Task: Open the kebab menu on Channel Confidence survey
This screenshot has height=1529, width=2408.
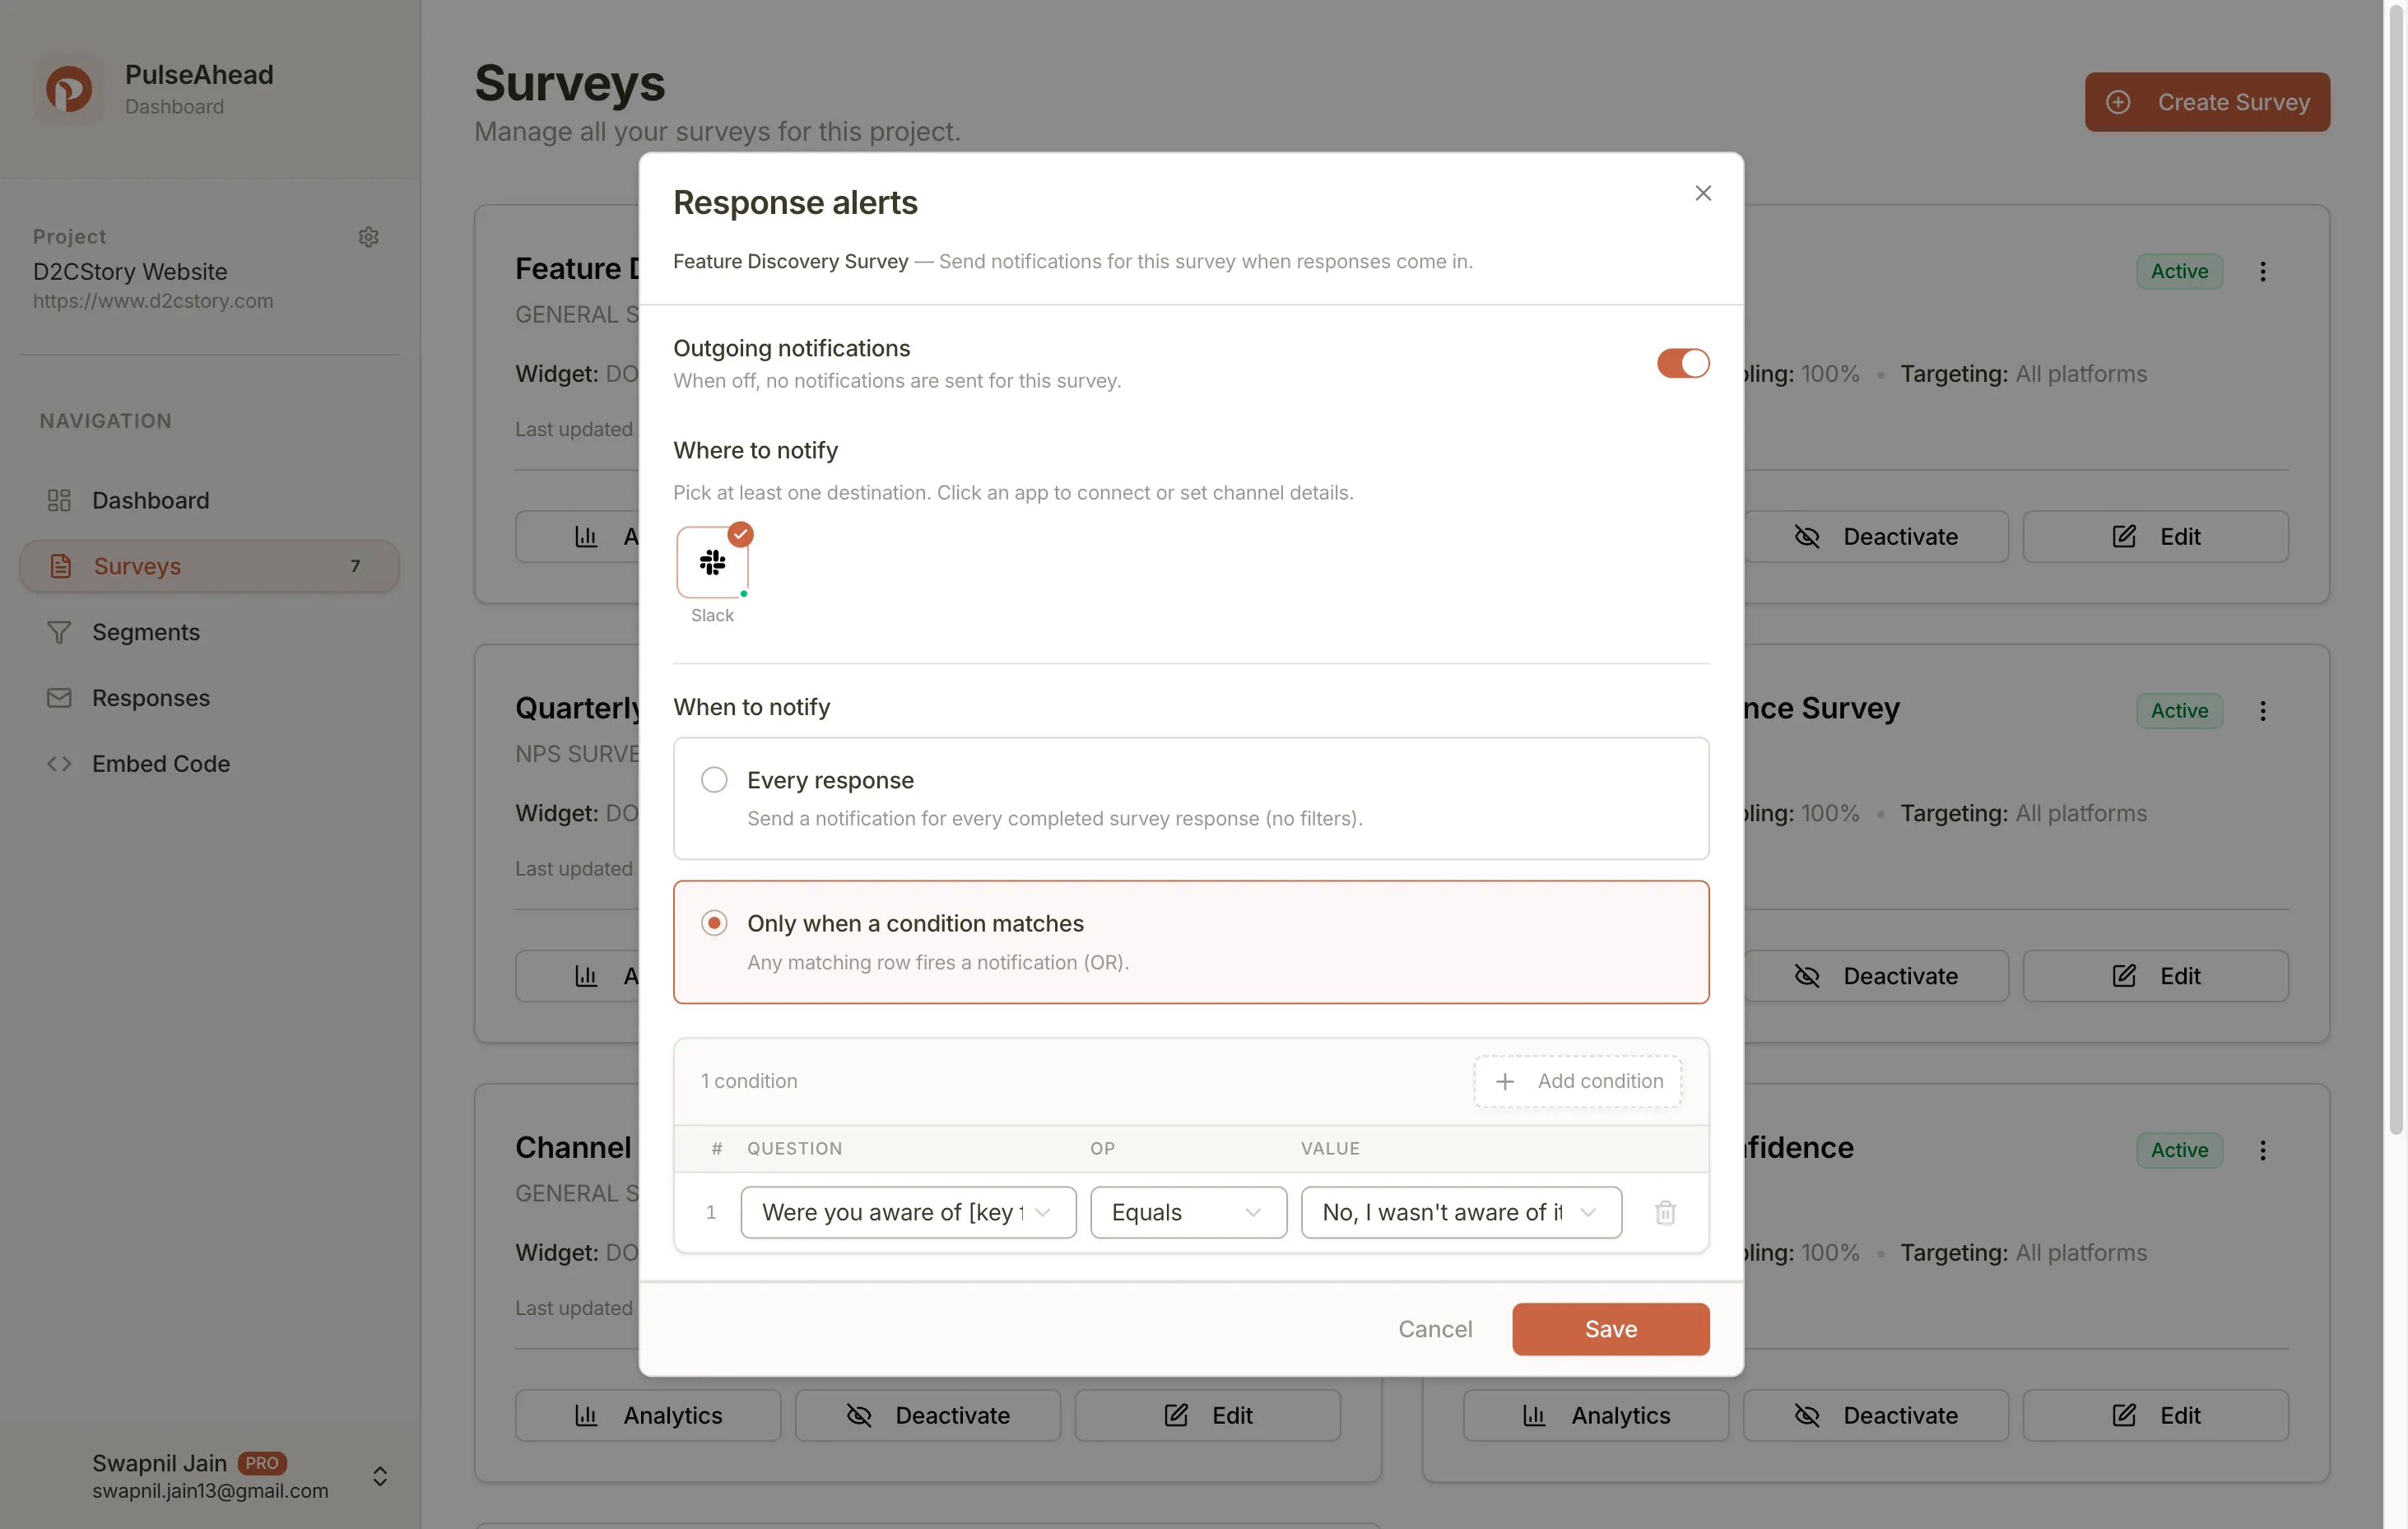Action: (2264, 1150)
